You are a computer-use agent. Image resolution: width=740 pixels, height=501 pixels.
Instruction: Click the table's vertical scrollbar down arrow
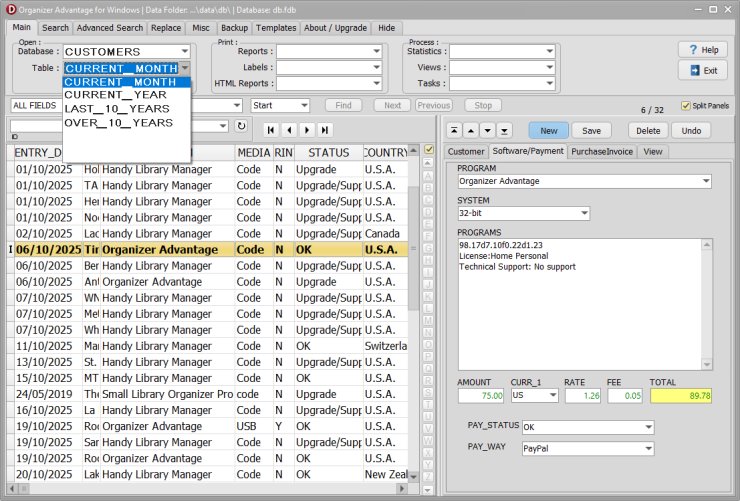pos(413,476)
